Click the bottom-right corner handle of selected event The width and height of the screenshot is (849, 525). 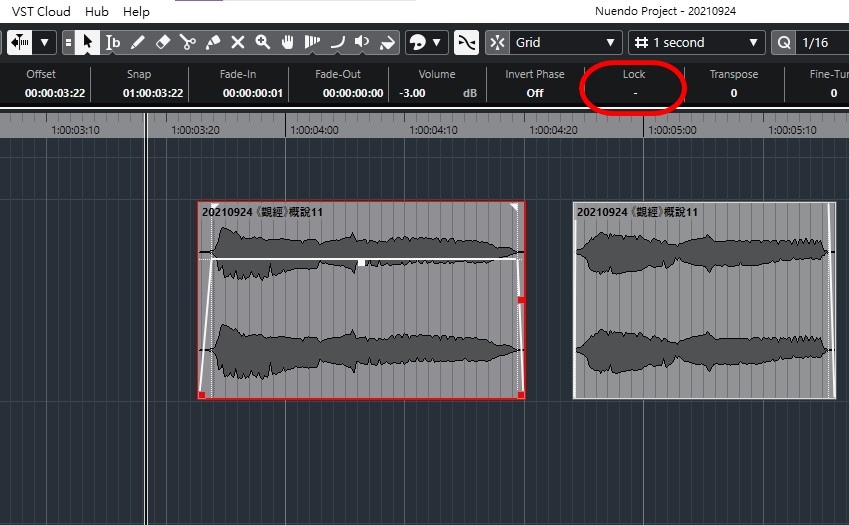(x=521, y=395)
